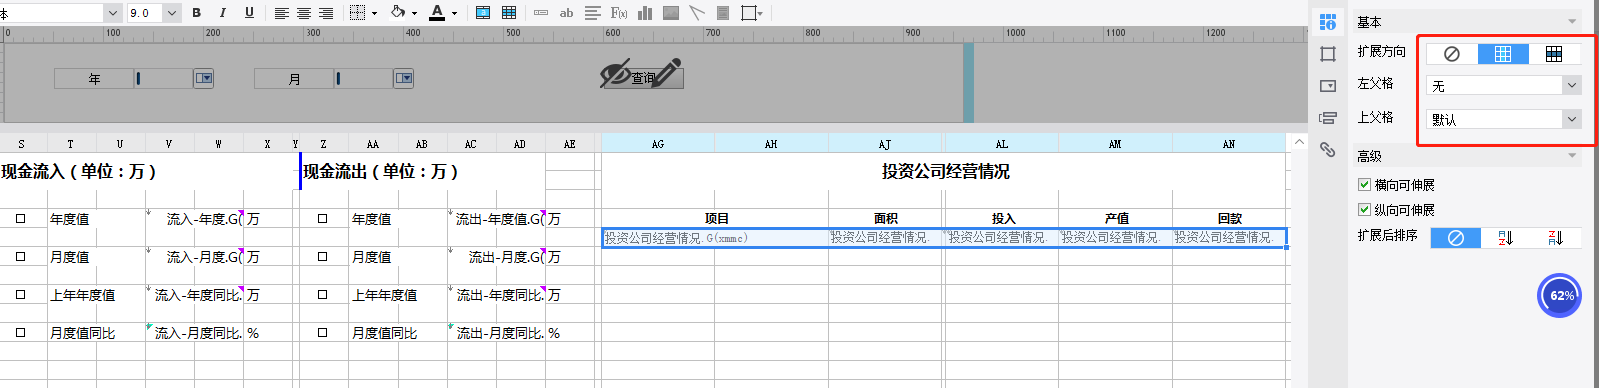Screen dimensions: 1599x388
Task: Insert a slope line element
Action: click(x=697, y=13)
